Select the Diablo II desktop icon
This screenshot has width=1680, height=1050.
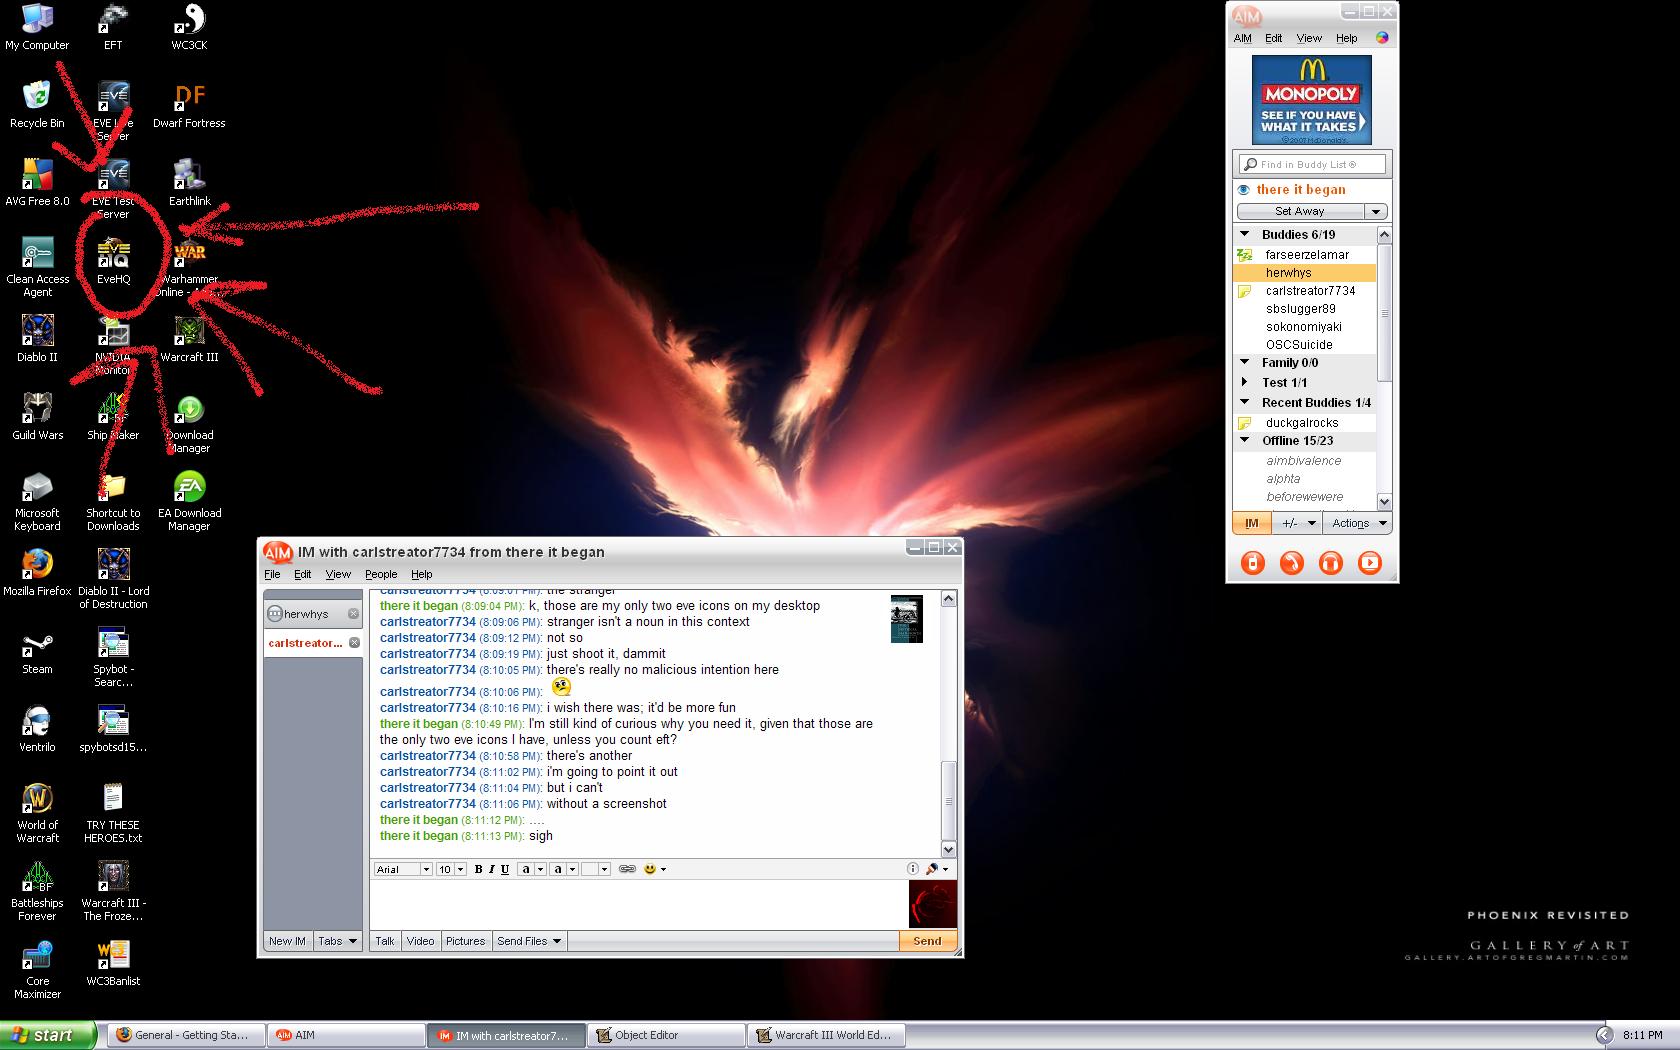pos(37,339)
